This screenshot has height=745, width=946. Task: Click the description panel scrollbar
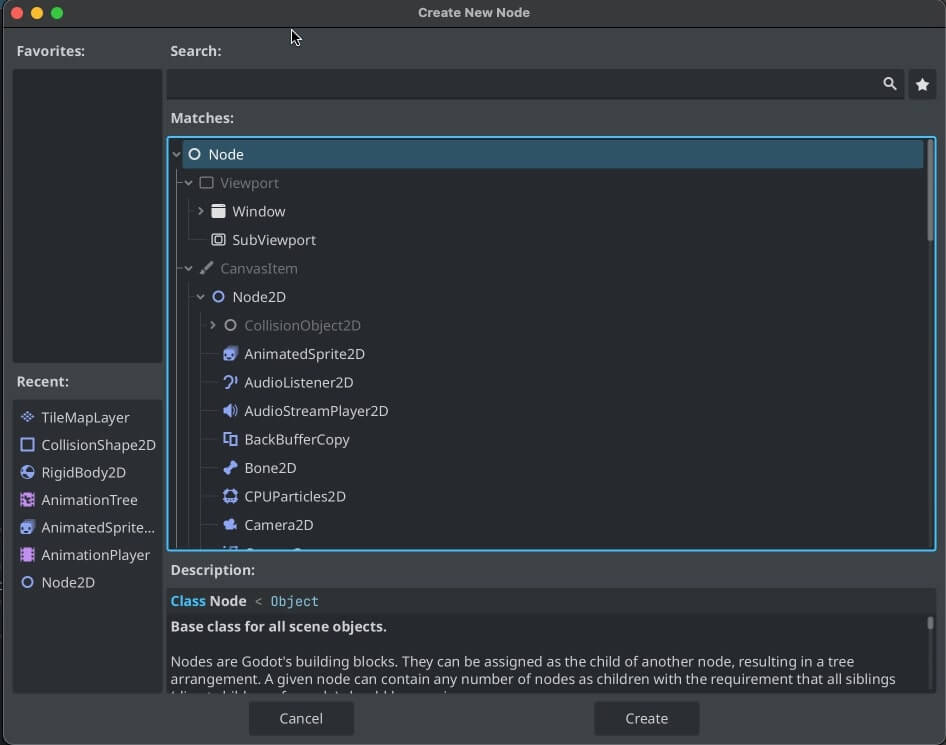[x=930, y=623]
